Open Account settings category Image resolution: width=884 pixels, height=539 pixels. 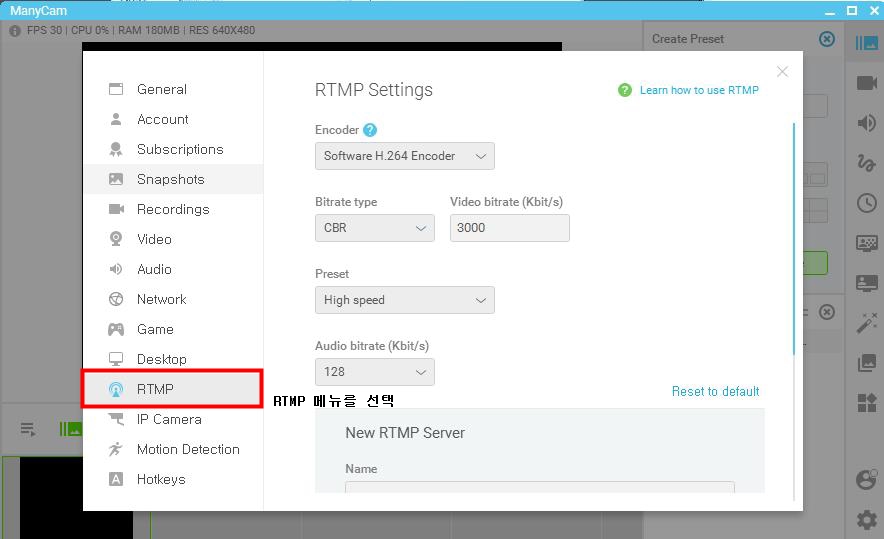point(173,120)
